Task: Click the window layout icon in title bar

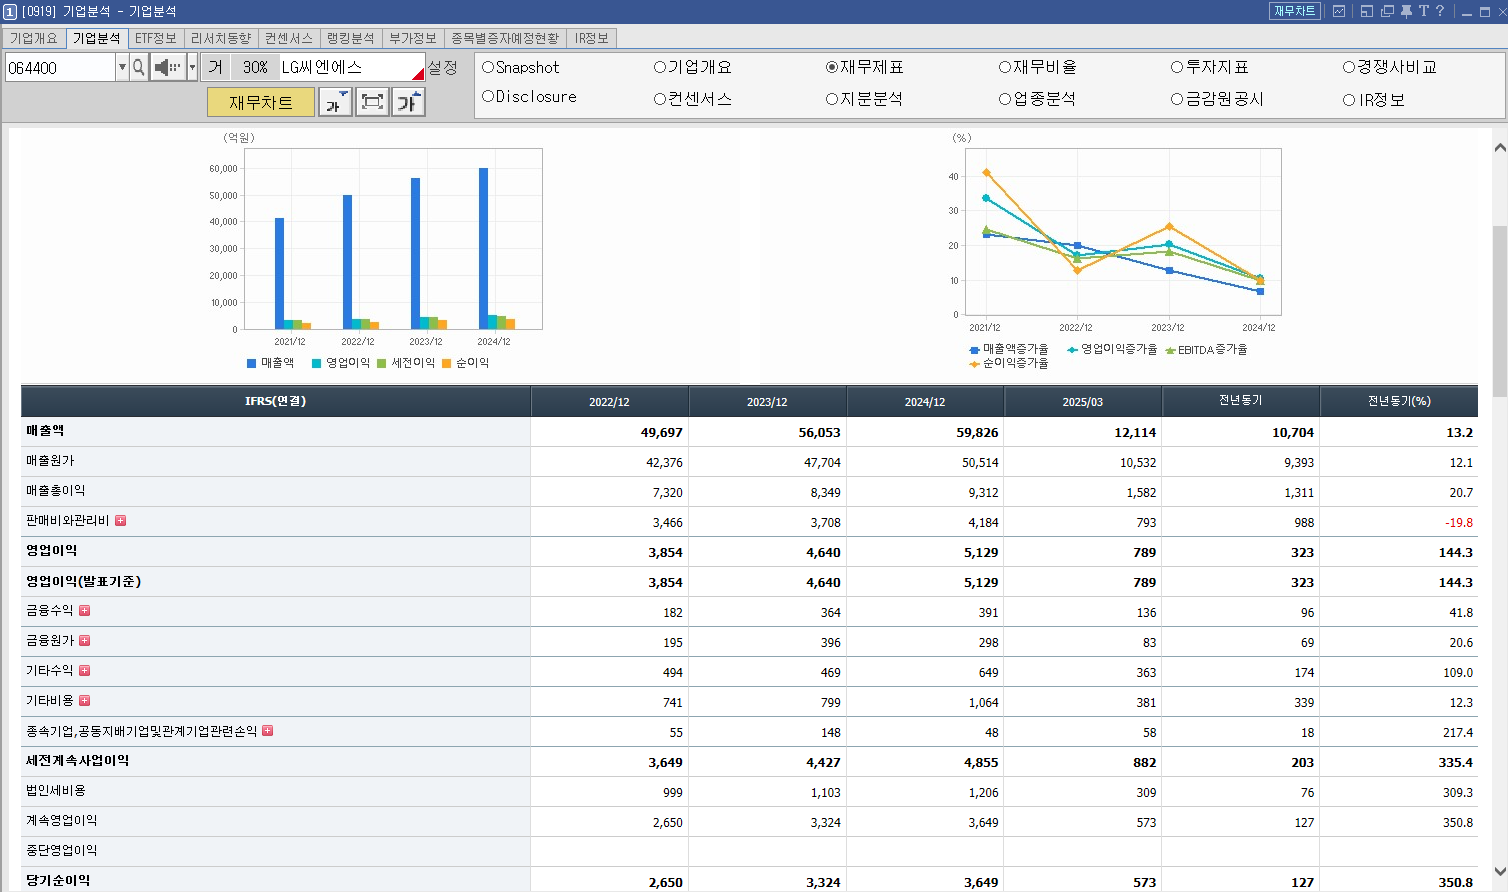Action: click(x=1366, y=11)
